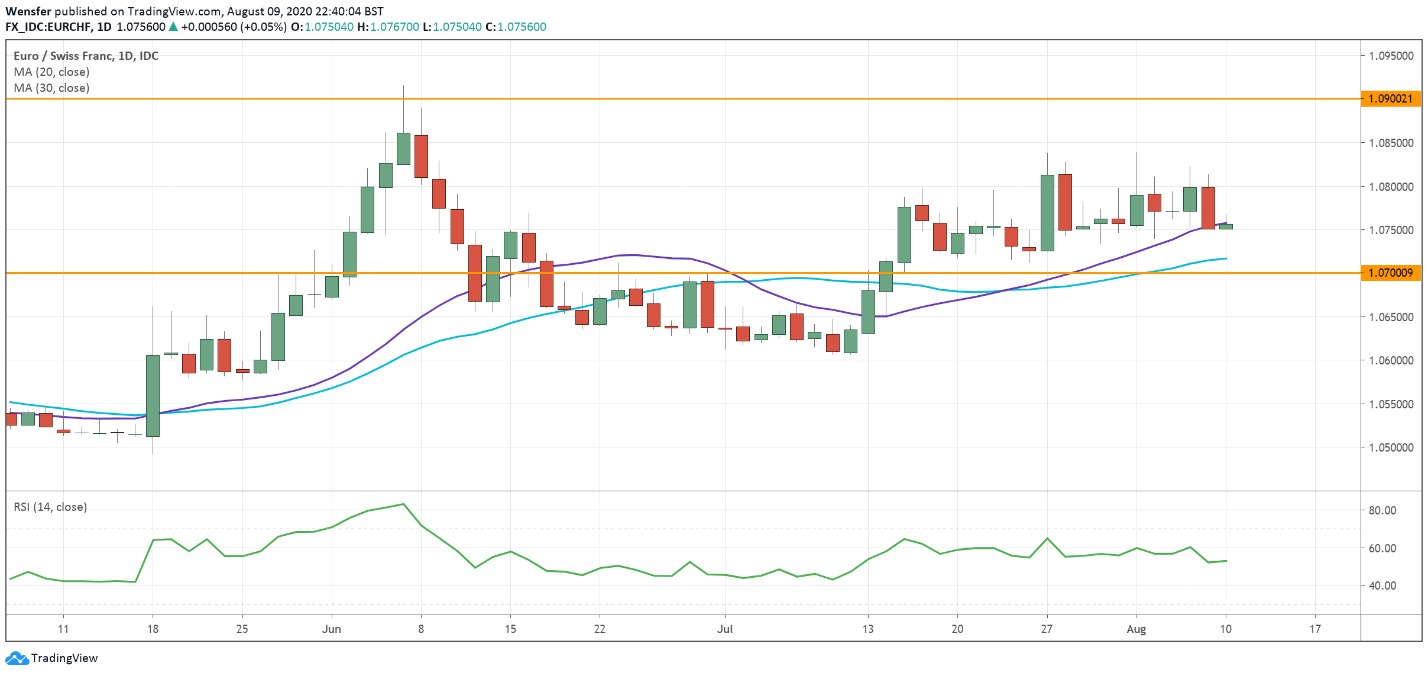Click the Aug label on the time axis
Image resolution: width=1428 pixels, height=675 pixels.
(x=1137, y=629)
